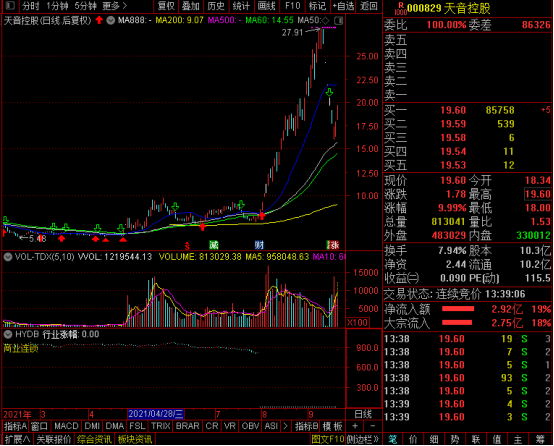Image resolution: width=554 pixels, height=446 pixels.
Task: Switch to the 5分钟 chart period
Action: [x=86, y=6]
